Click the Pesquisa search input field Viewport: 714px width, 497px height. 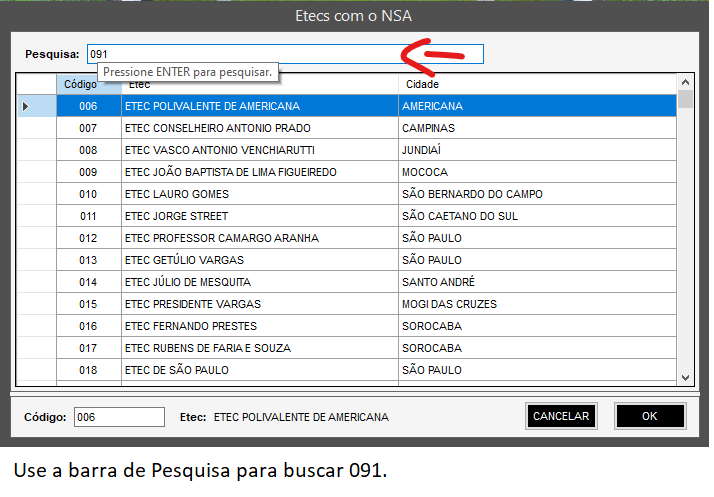click(x=285, y=54)
